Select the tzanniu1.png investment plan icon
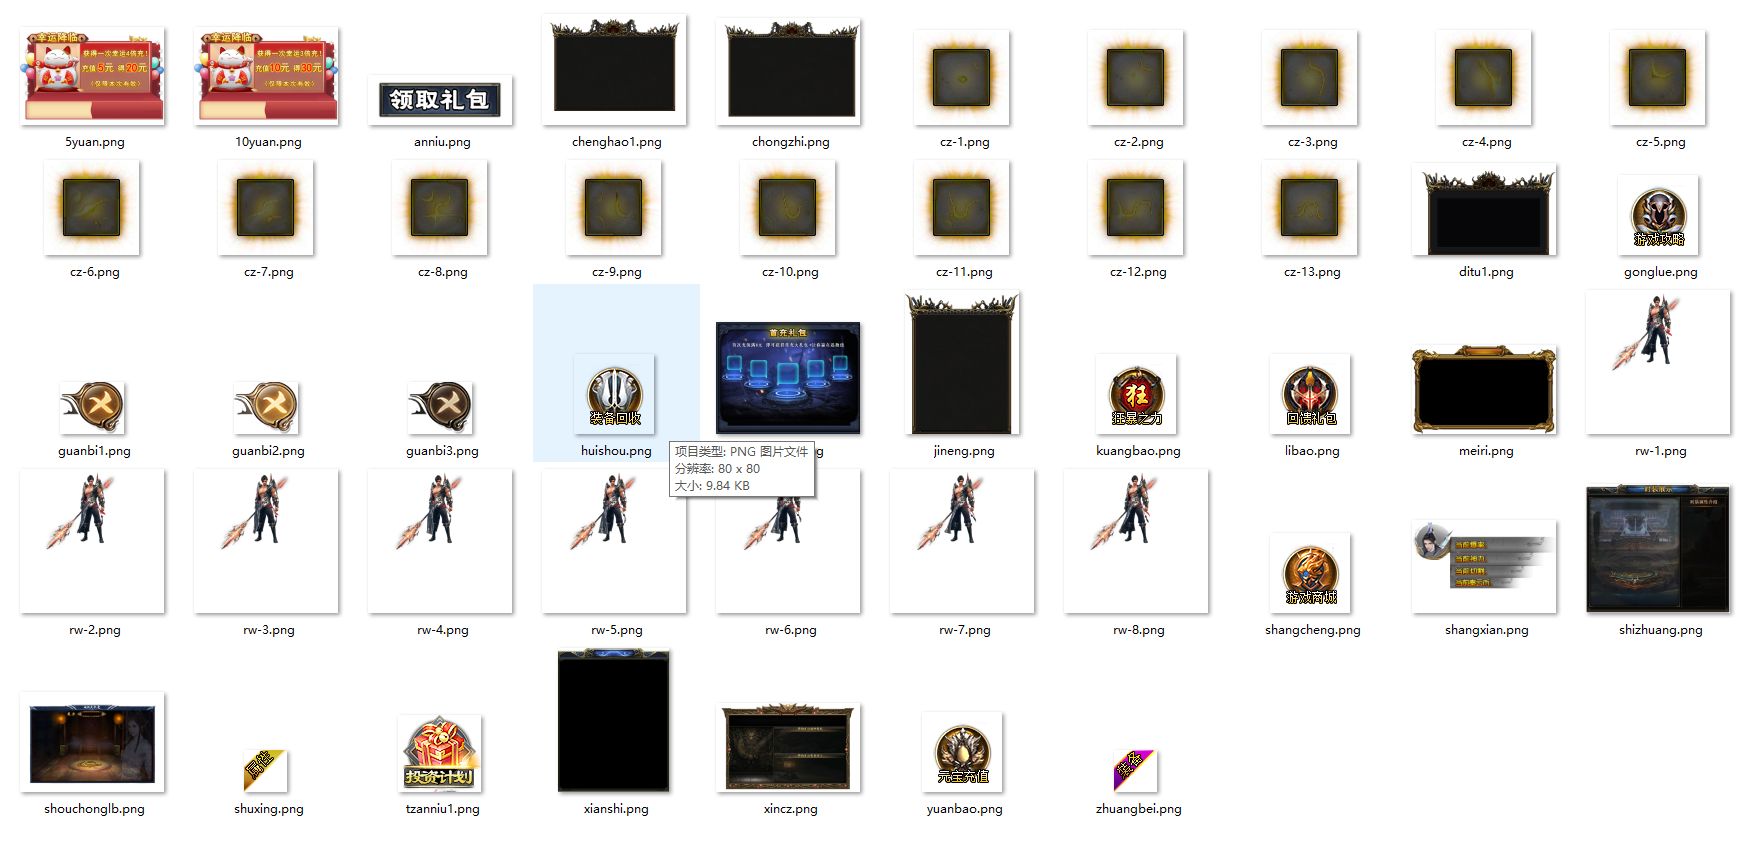Viewport: 1751px width, 857px height. pyautogui.click(x=441, y=754)
